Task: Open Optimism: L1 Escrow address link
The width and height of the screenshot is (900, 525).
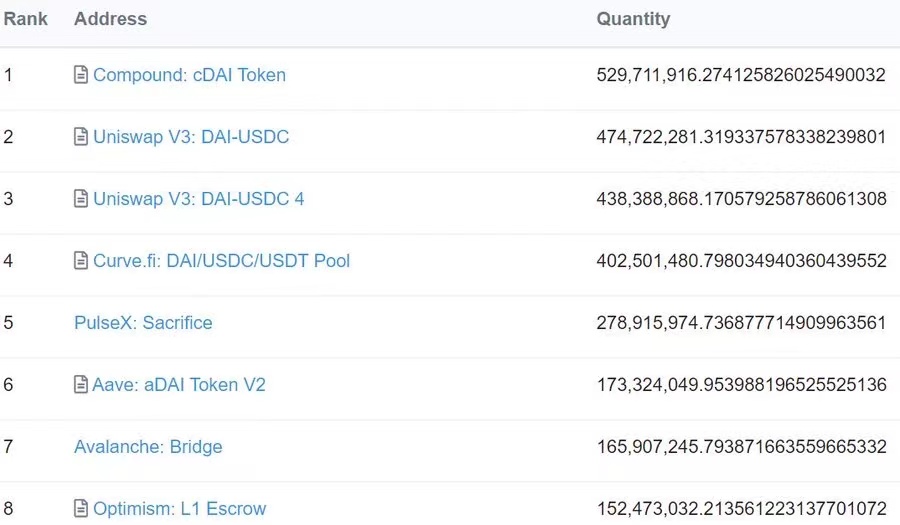Action: [179, 509]
